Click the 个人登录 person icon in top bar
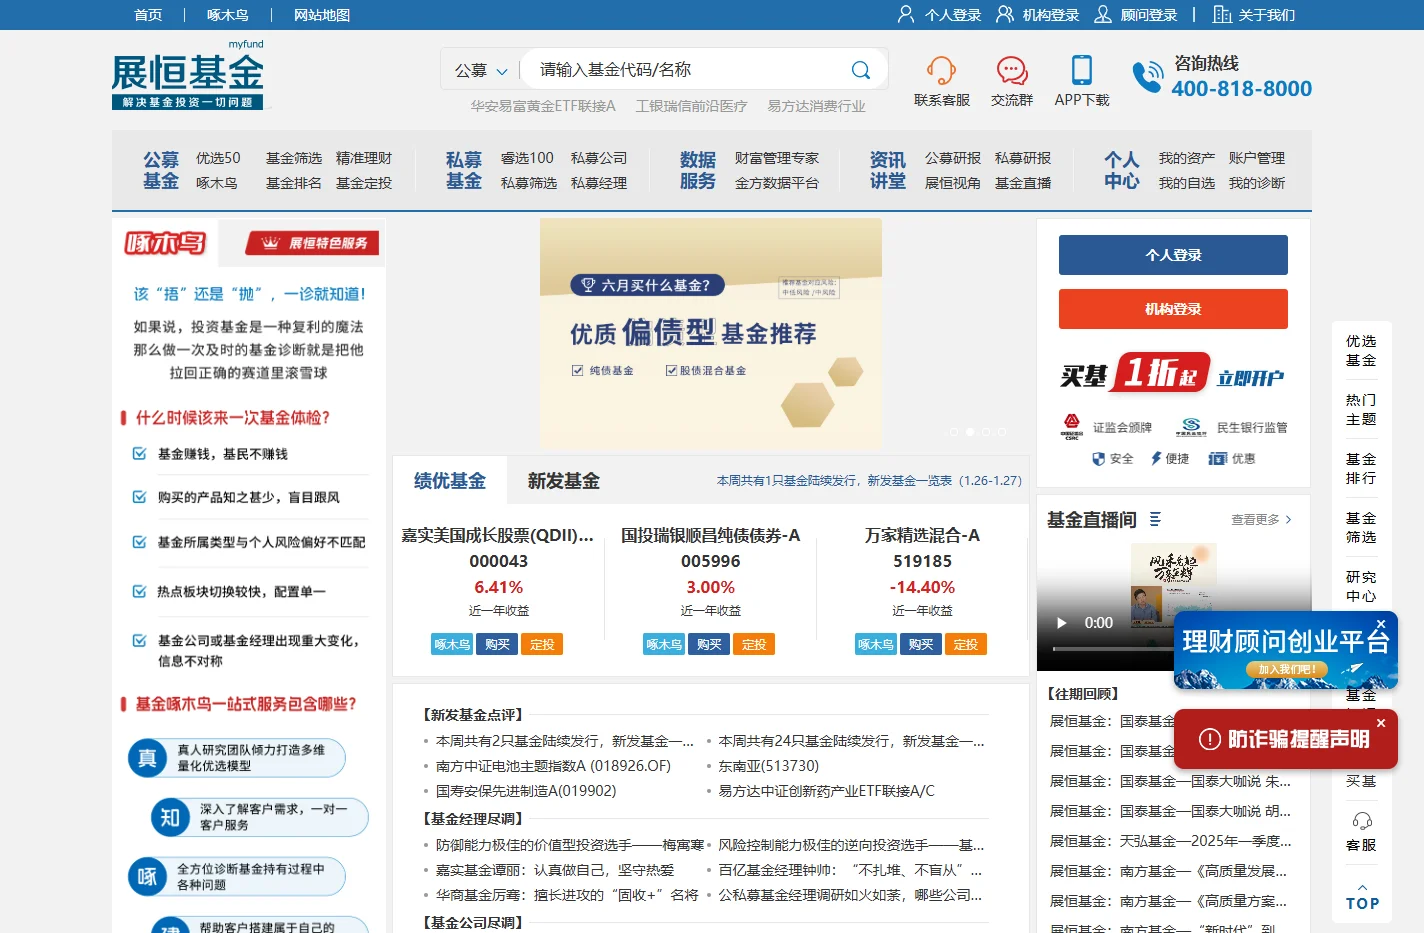1424x933 pixels. tap(906, 14)
